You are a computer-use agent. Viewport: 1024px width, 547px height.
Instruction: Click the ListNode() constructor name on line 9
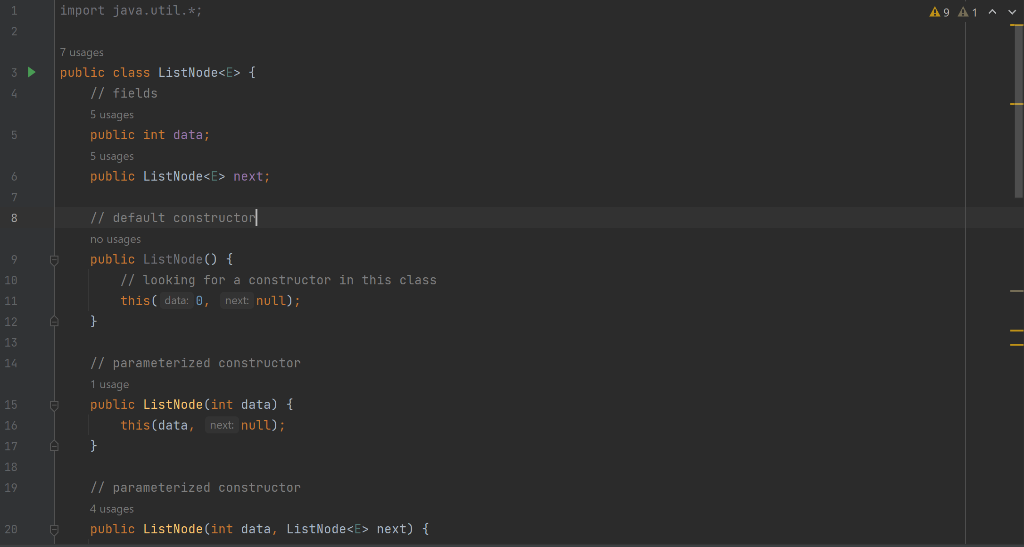pos(173,260)
